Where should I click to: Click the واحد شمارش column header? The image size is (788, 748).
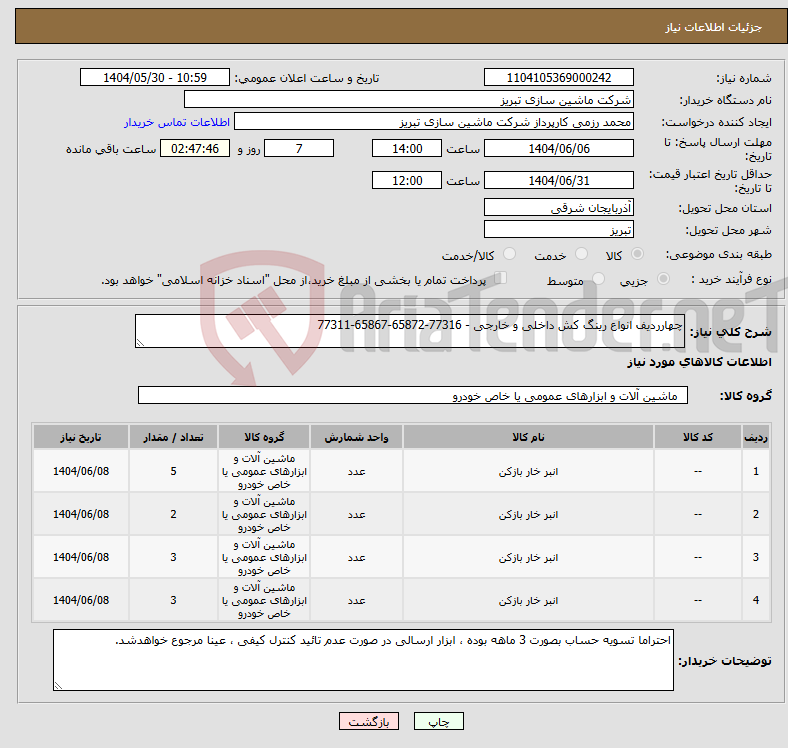(x=356, y=437)
